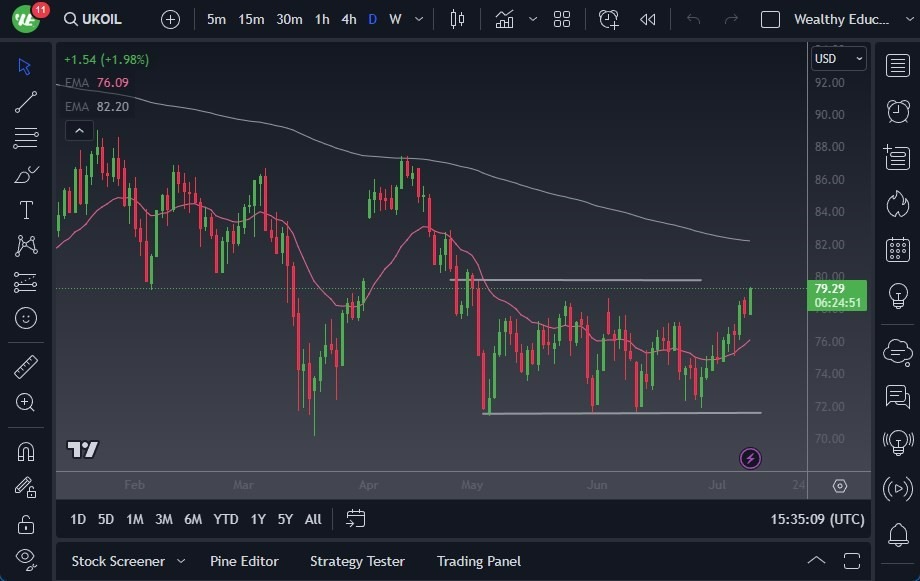
Task: Toggle magnet mode on
Action: tap(26, 451)
